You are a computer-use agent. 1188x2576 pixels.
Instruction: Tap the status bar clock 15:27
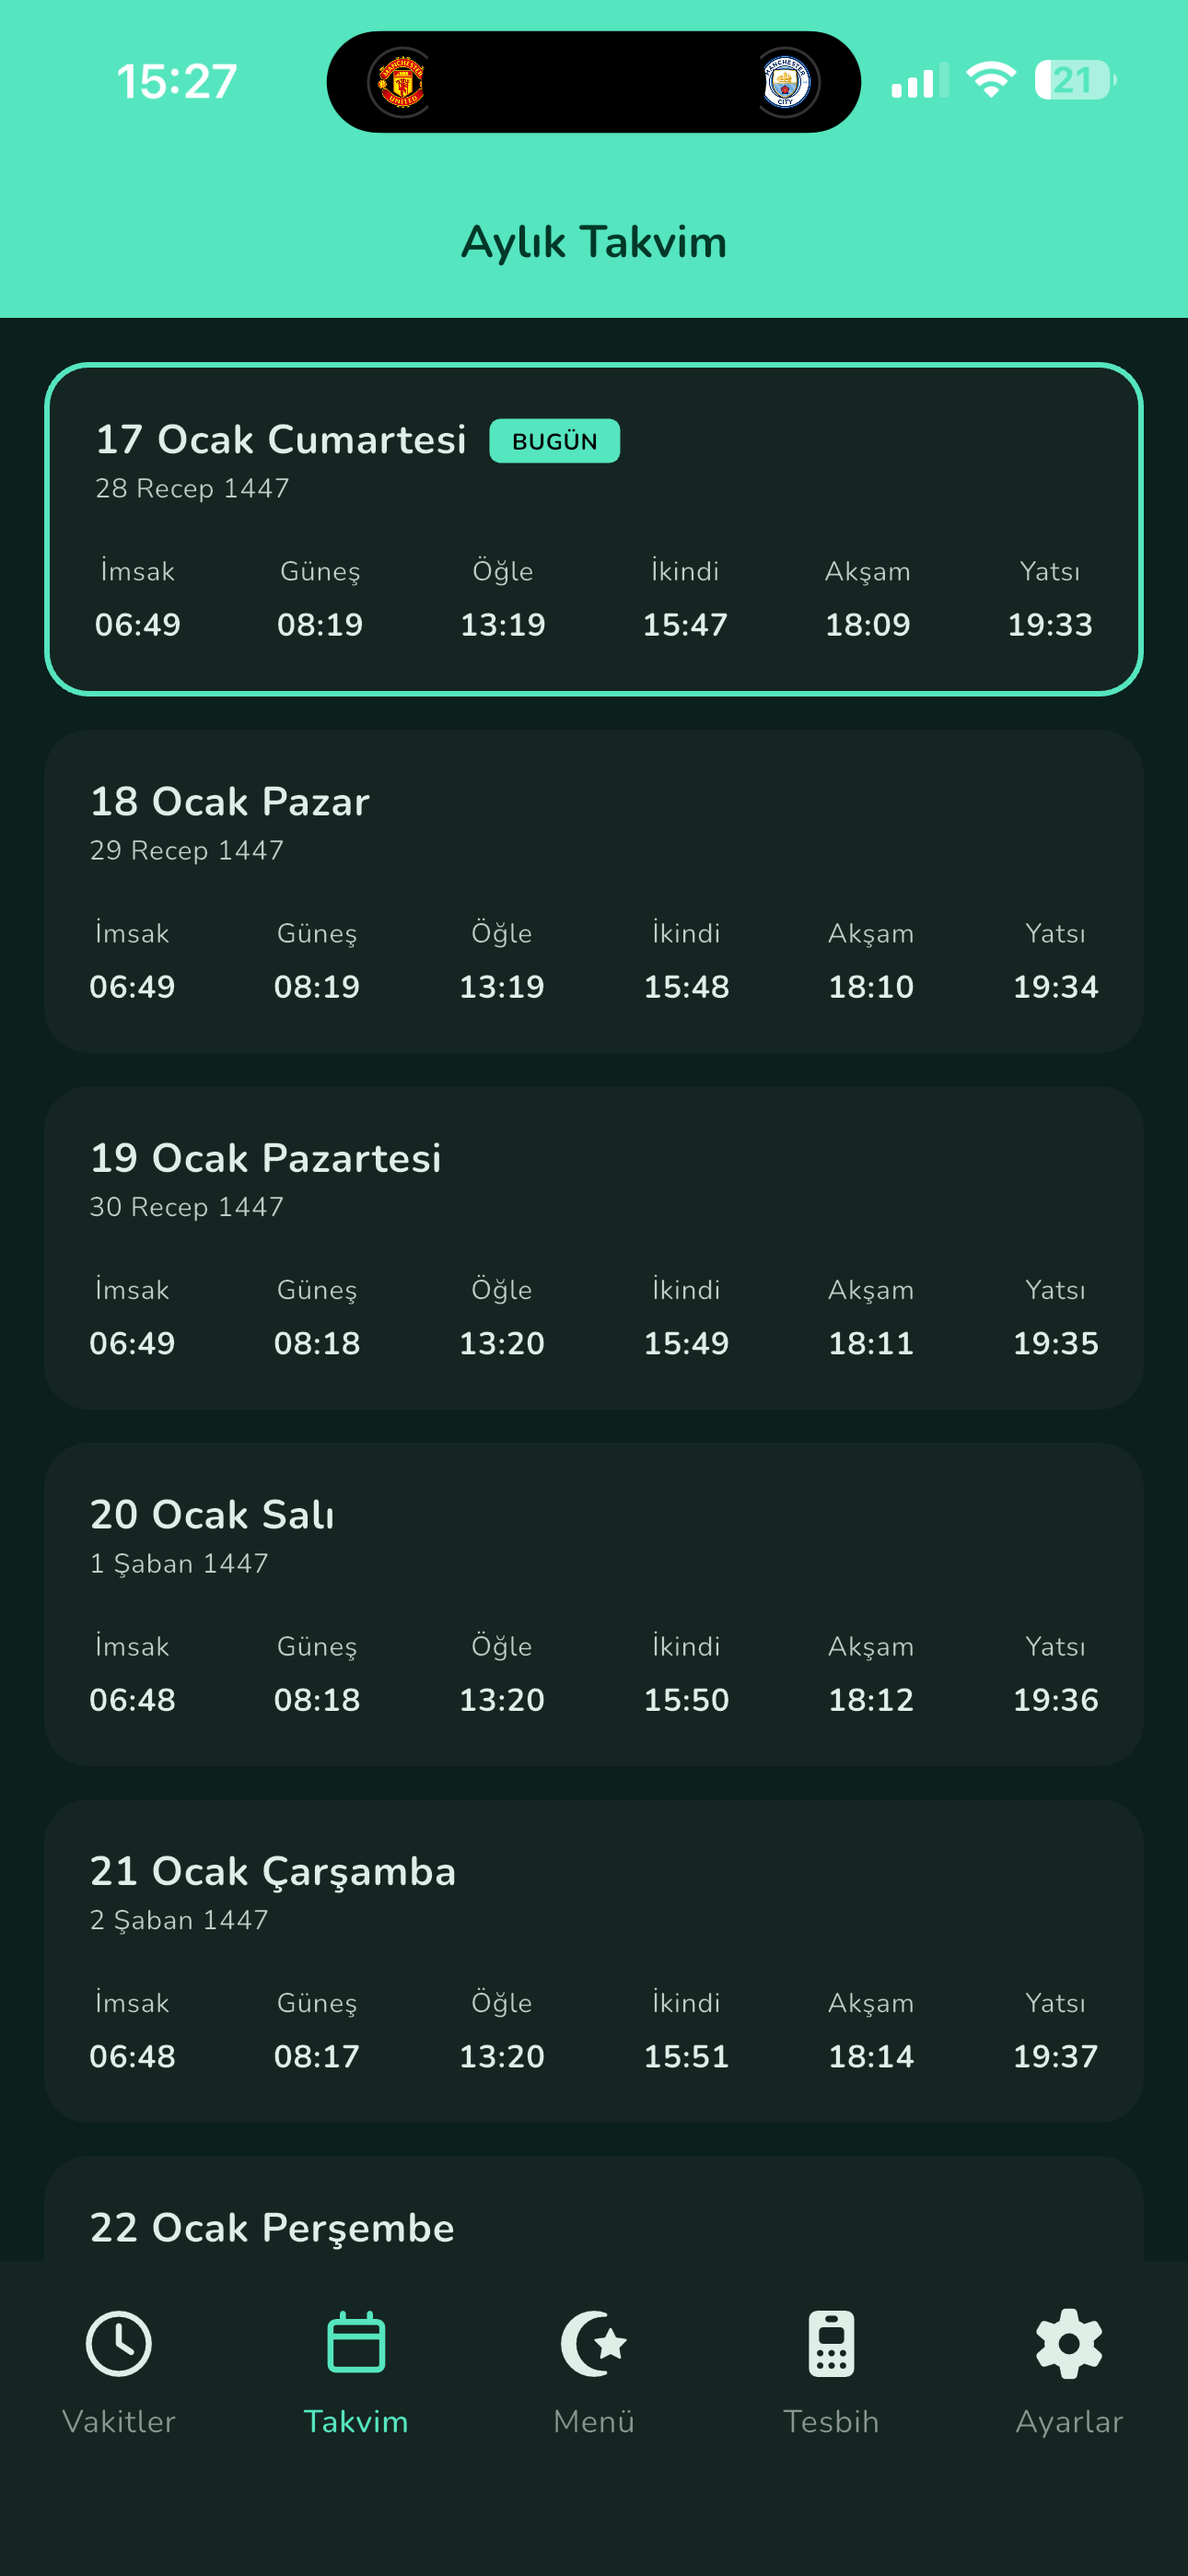(177, 81)
